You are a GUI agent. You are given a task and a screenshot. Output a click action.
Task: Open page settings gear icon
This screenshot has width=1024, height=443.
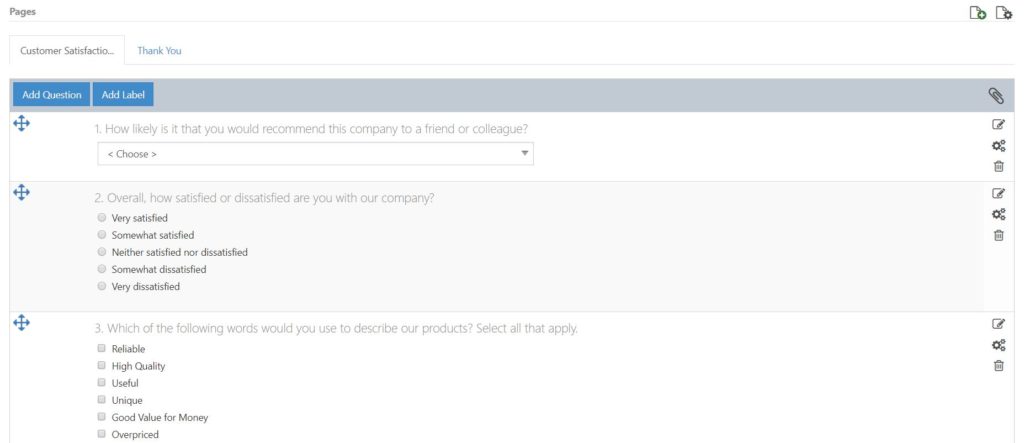click(x=1004, y=12)
